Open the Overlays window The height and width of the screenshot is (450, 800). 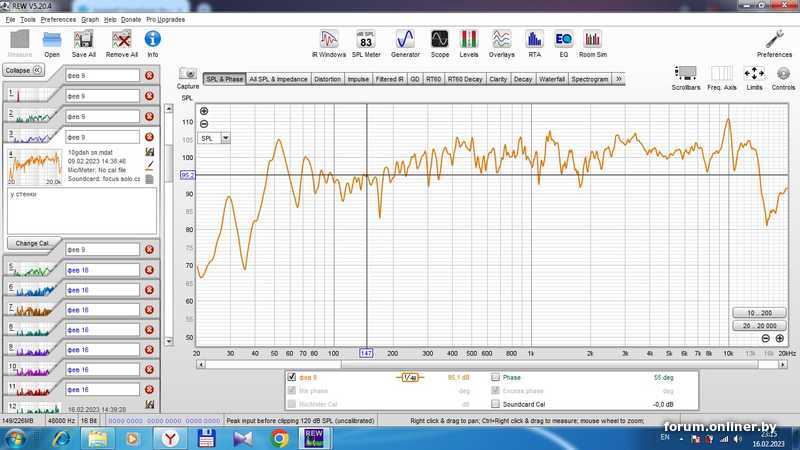coord(501,41)
